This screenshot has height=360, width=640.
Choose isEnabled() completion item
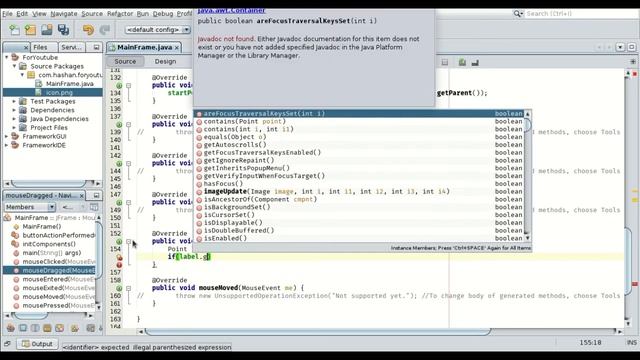(x=359, y=238)
